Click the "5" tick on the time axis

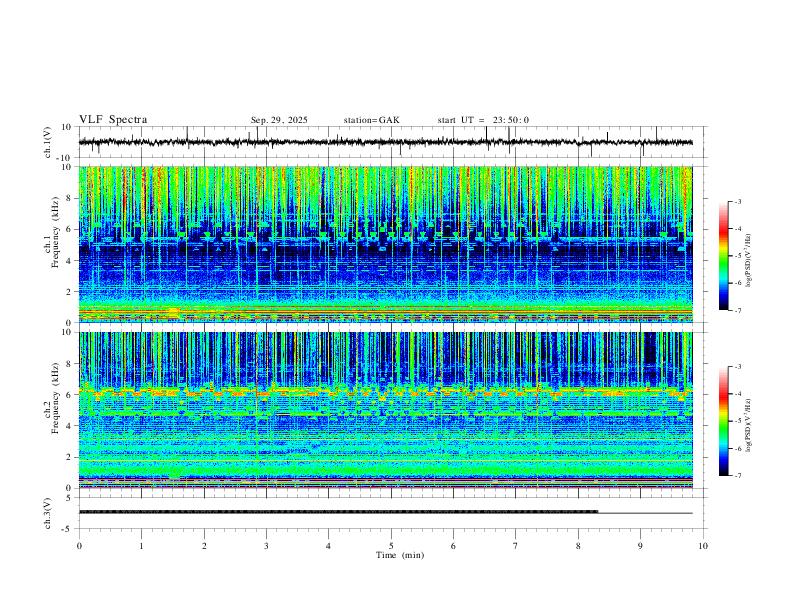[391, 546]
